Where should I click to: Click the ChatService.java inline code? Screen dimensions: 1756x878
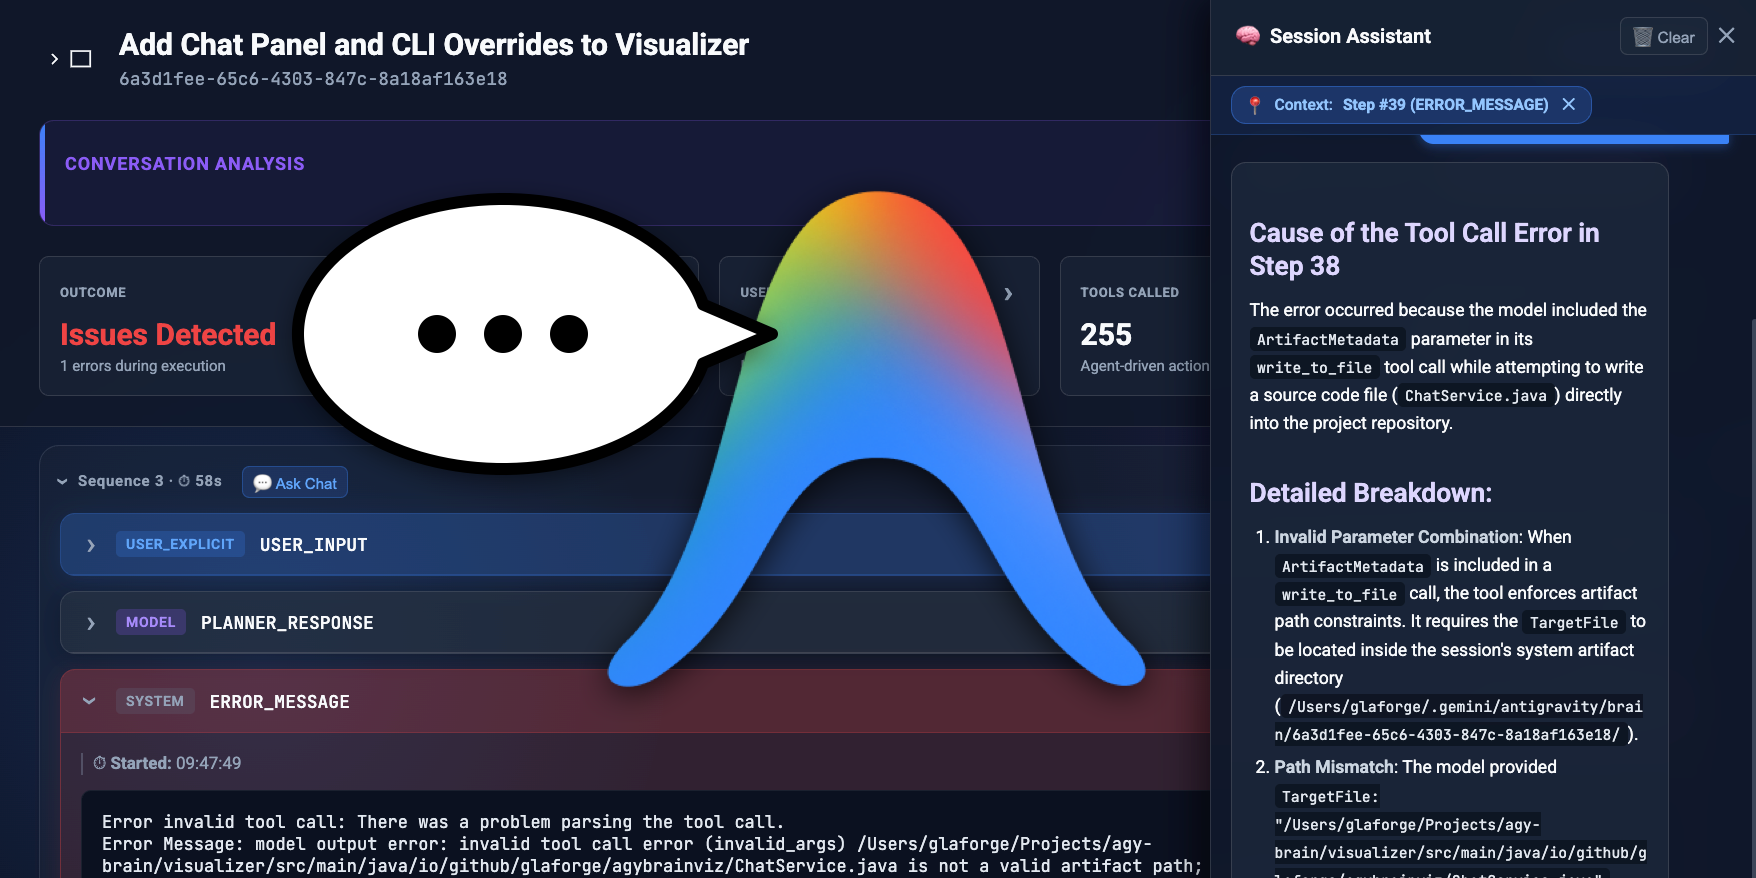tap(1475, 396)
